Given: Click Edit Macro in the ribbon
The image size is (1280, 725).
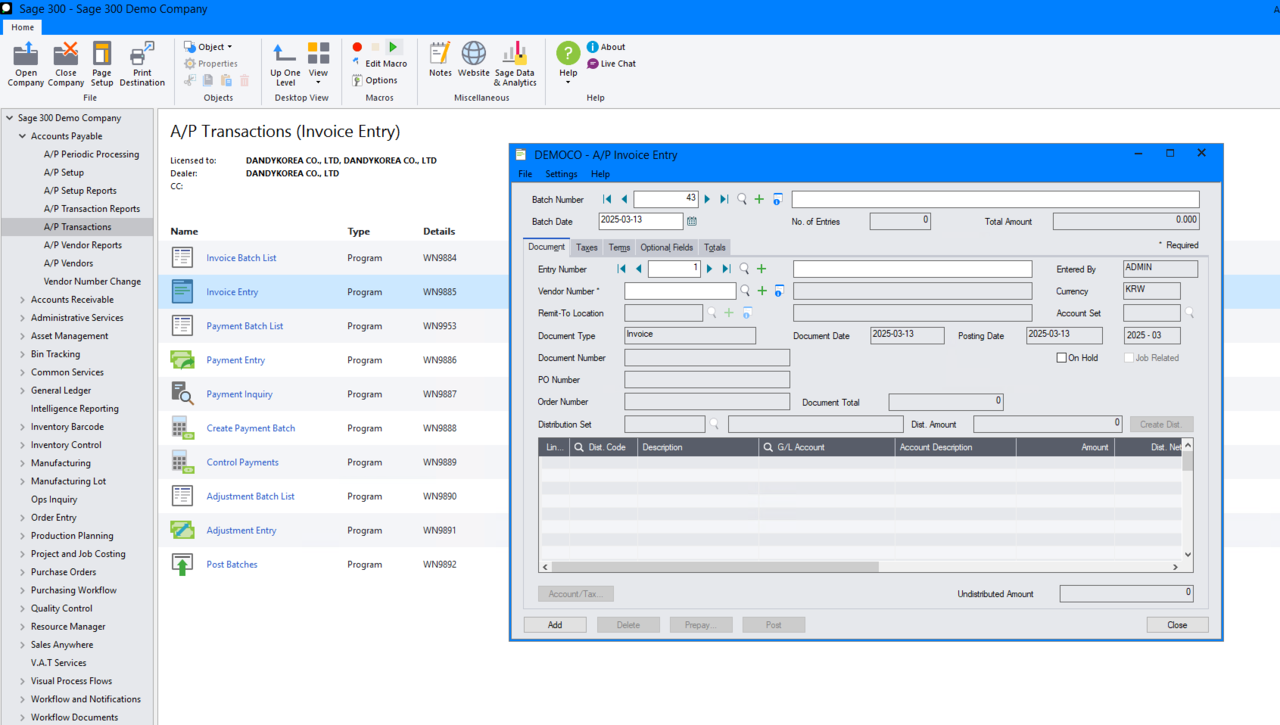Looking at the screenshot, I should pos(379,63).
